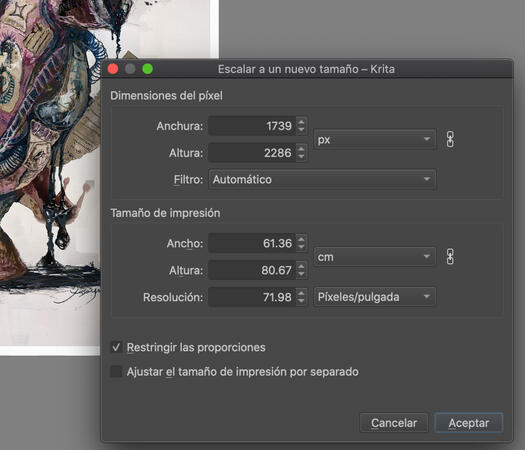This screenshot has height=450, width=525.
Task: Click Cancelar button
Action: pos(394,423)
